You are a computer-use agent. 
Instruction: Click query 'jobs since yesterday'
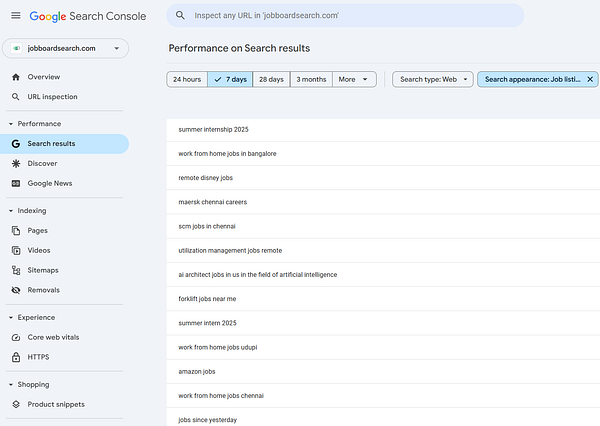click(208, 420)
